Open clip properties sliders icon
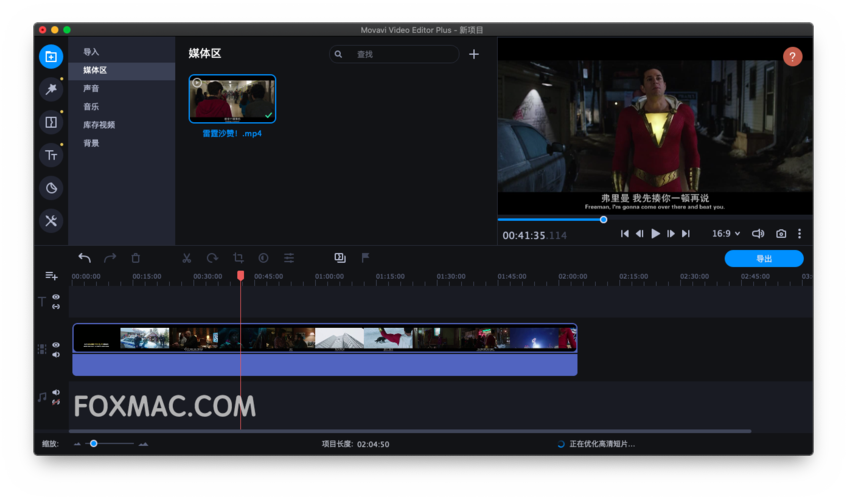The image size is (847, 500). pos(289,258)
